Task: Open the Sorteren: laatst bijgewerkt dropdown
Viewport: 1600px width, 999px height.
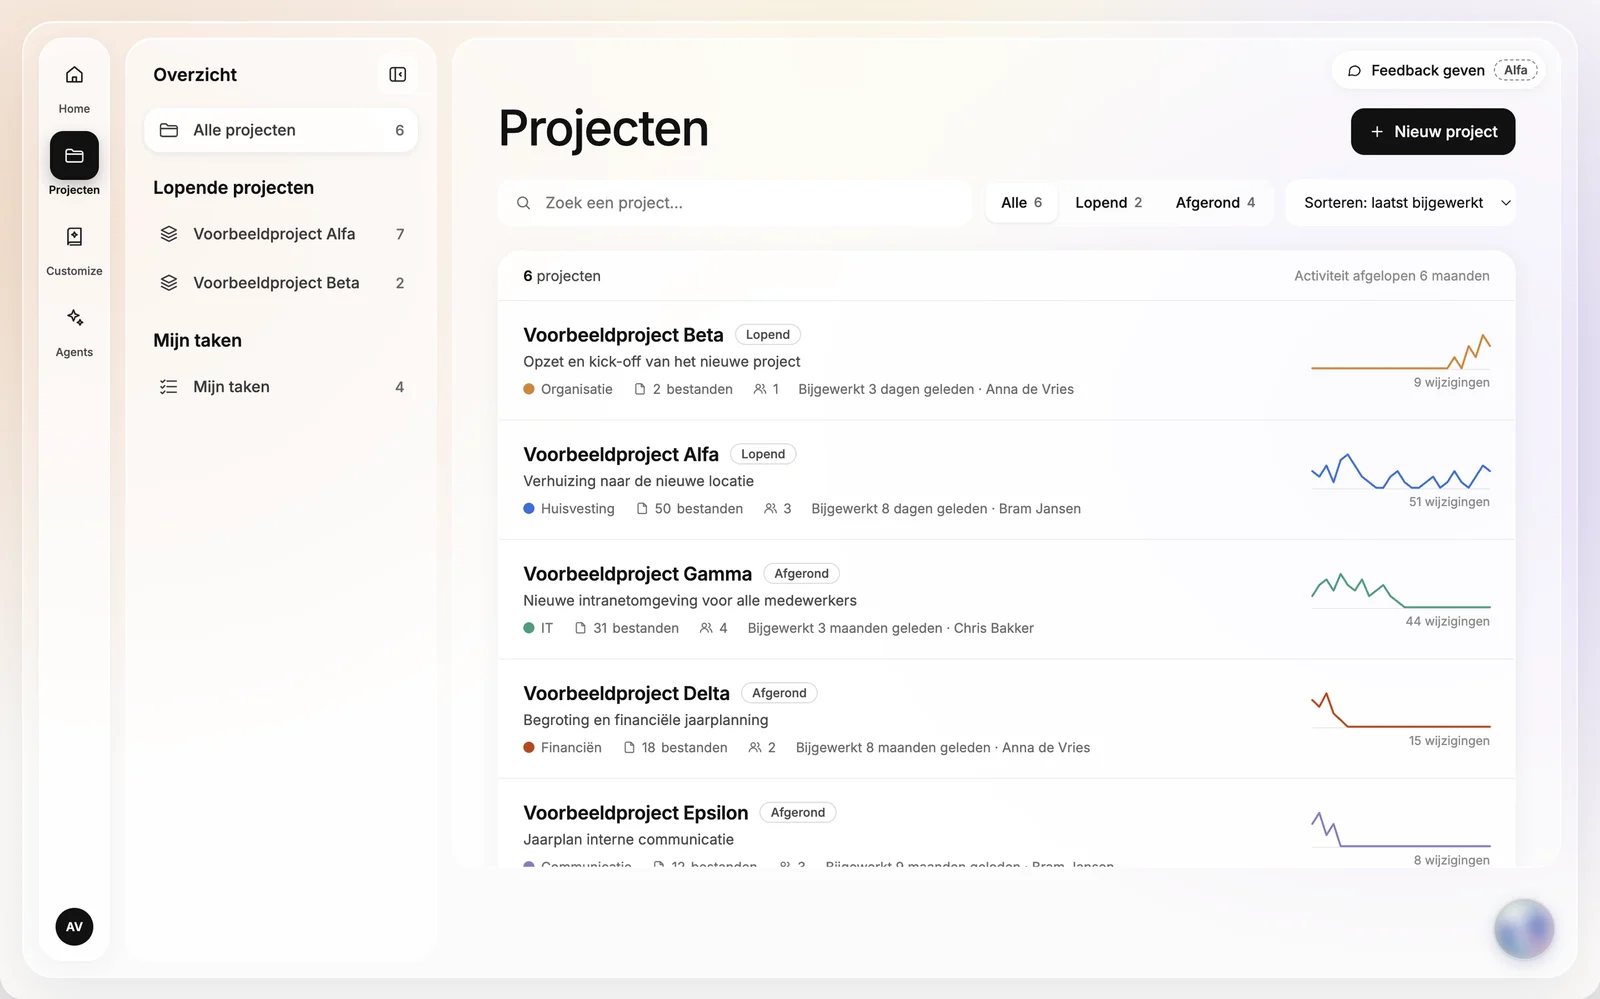Action: 1400,203
